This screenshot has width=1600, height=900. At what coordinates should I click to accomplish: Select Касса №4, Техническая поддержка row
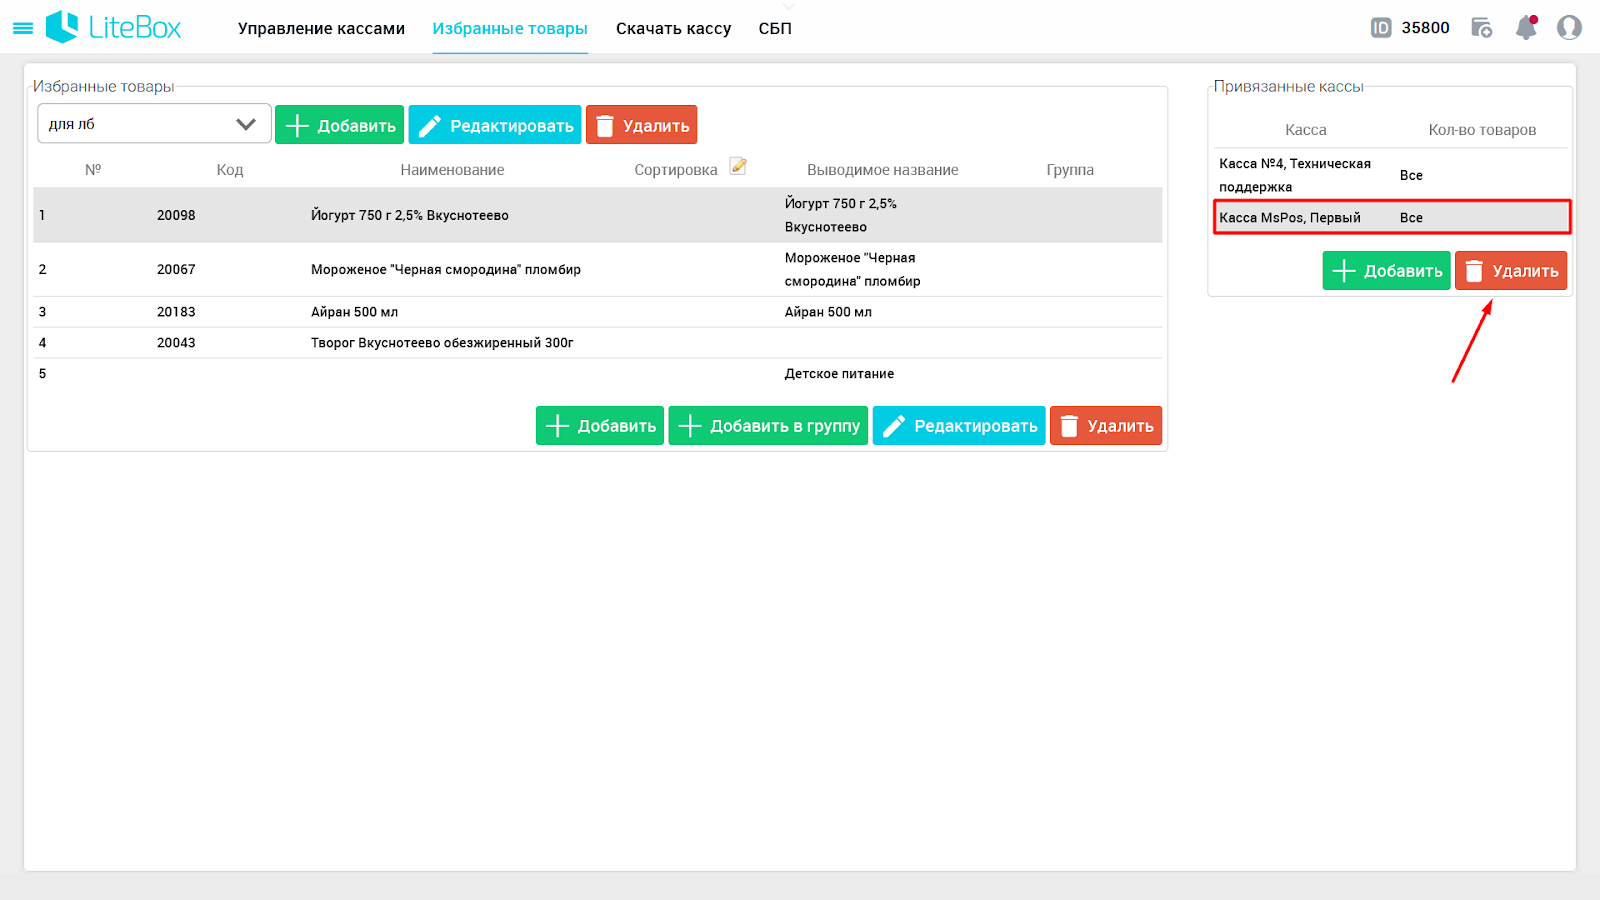[x=1391, y=175]
